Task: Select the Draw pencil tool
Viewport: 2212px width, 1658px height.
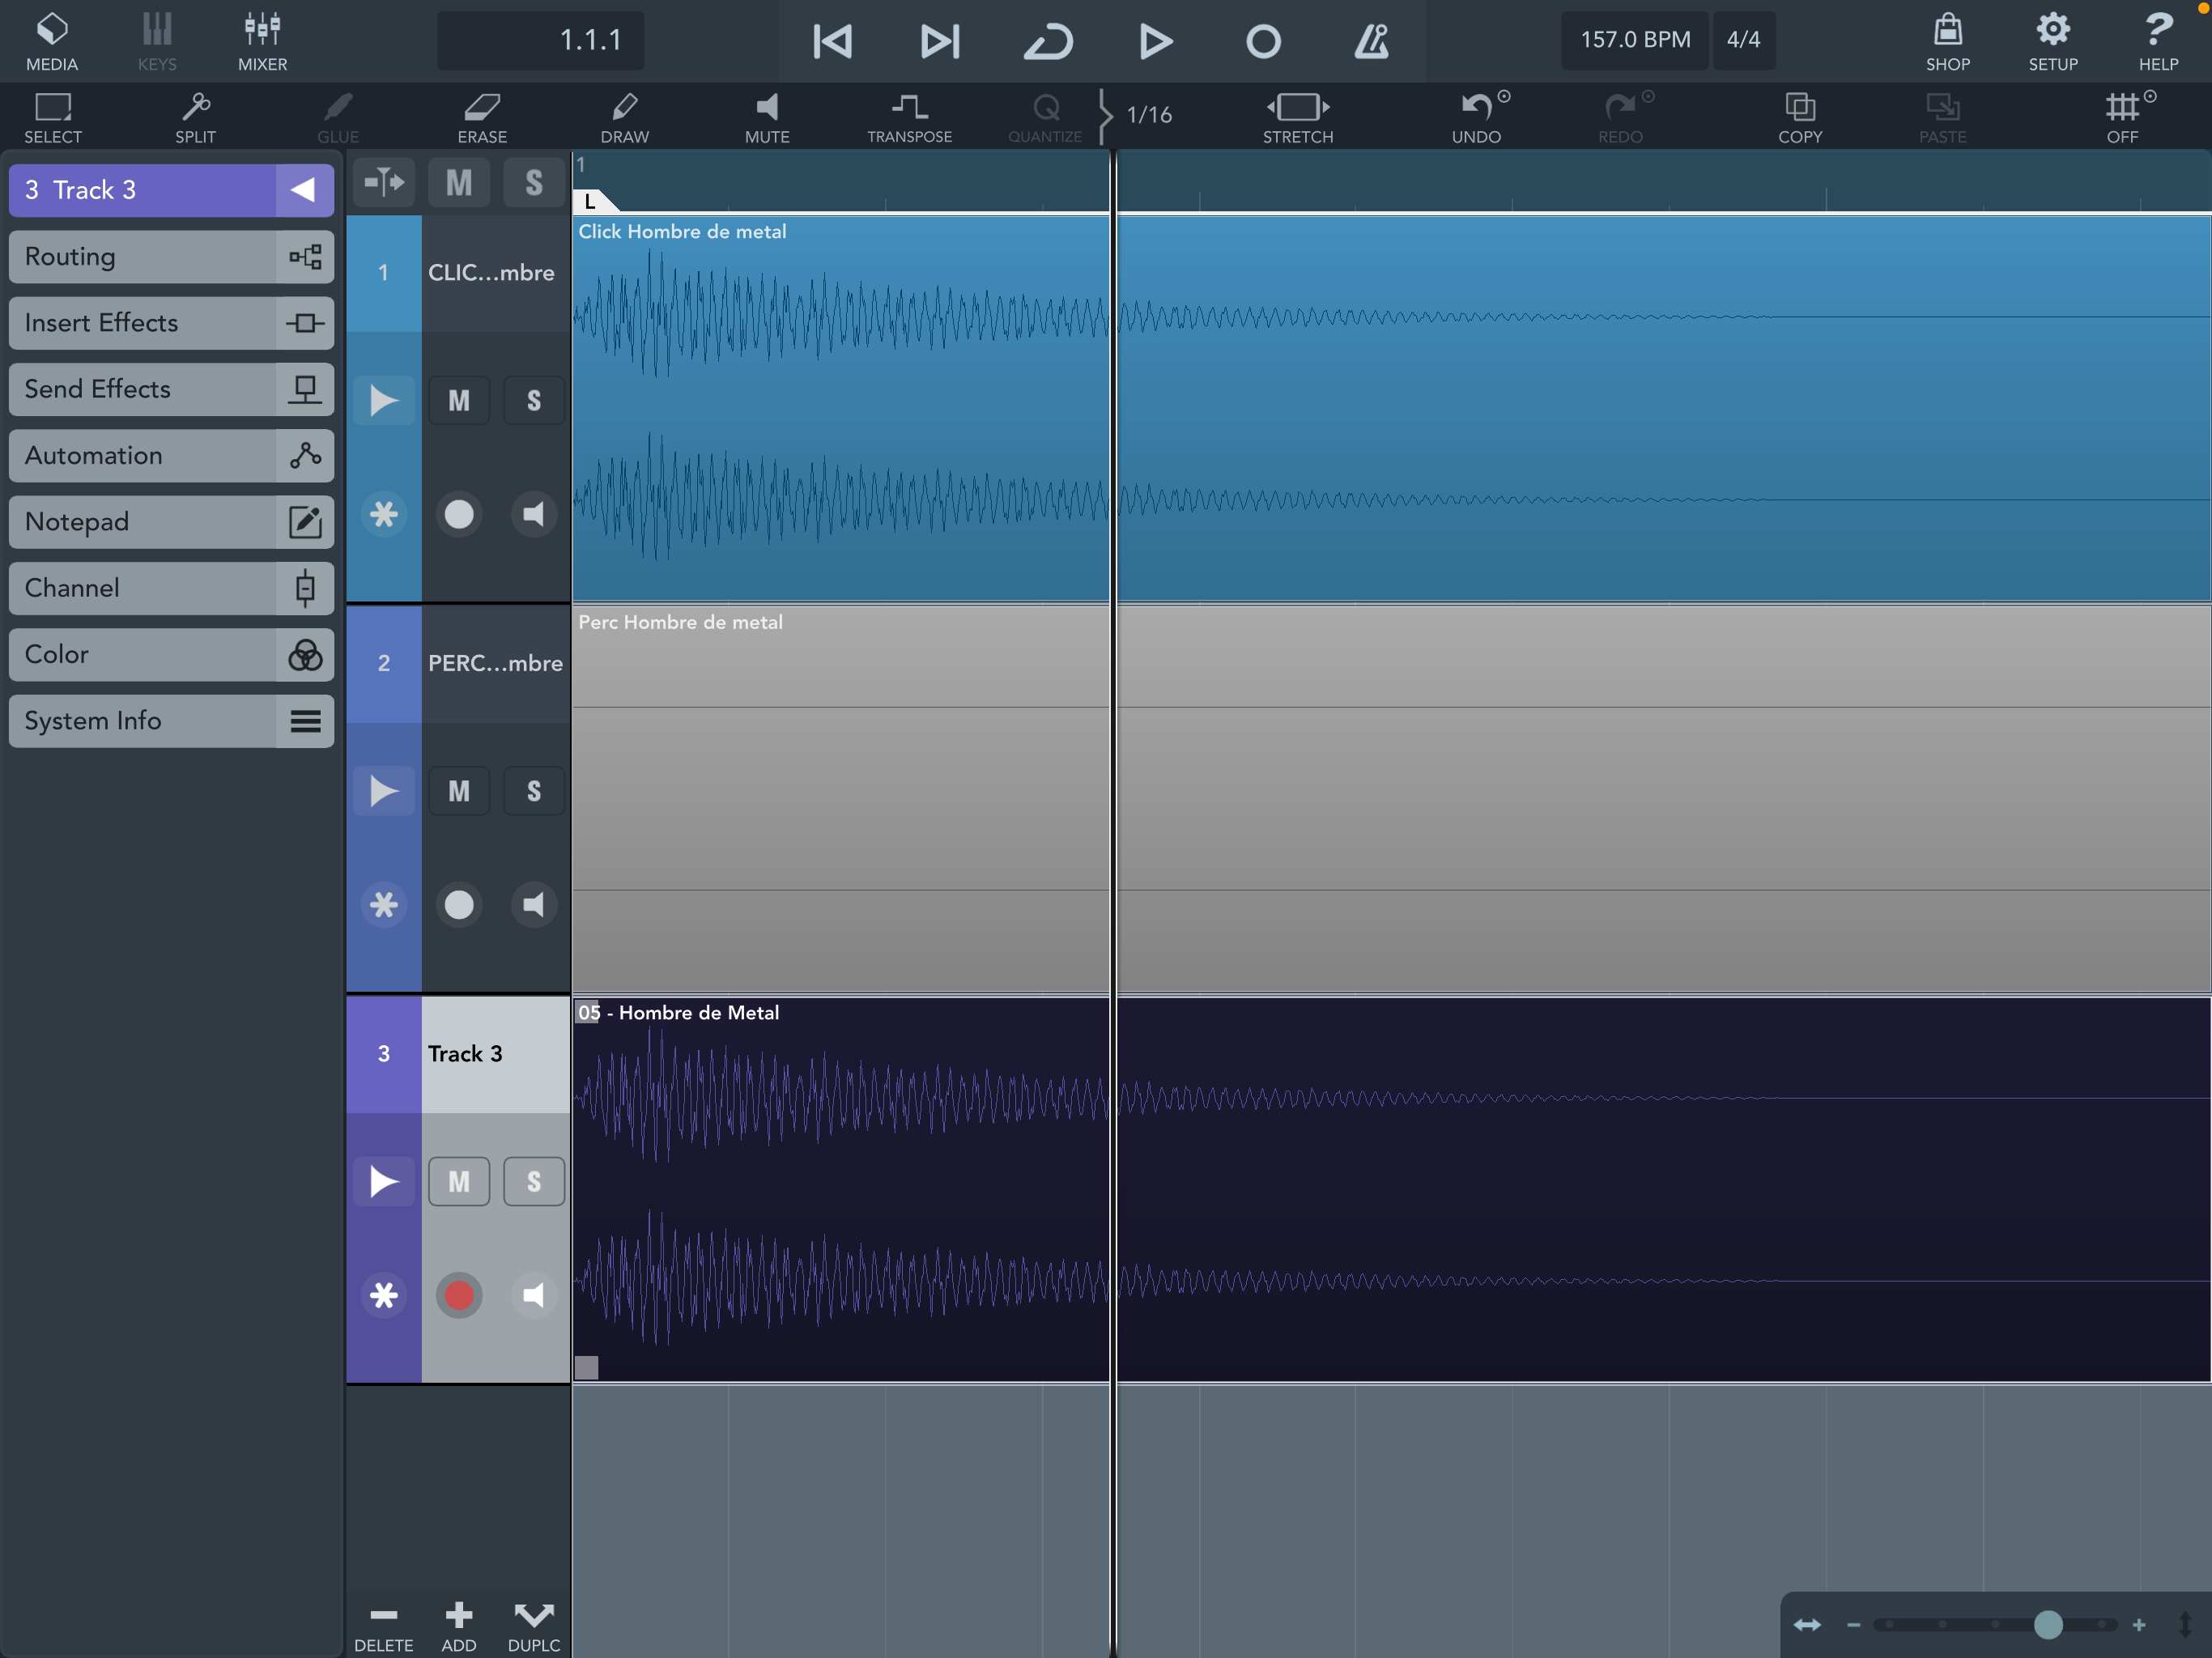Action: 624,116
